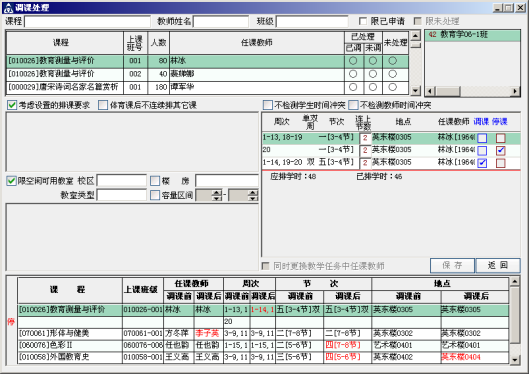Select 已调 radio for 林冰 course row
This screenshot has height=375, width=530.
(353, 61)
